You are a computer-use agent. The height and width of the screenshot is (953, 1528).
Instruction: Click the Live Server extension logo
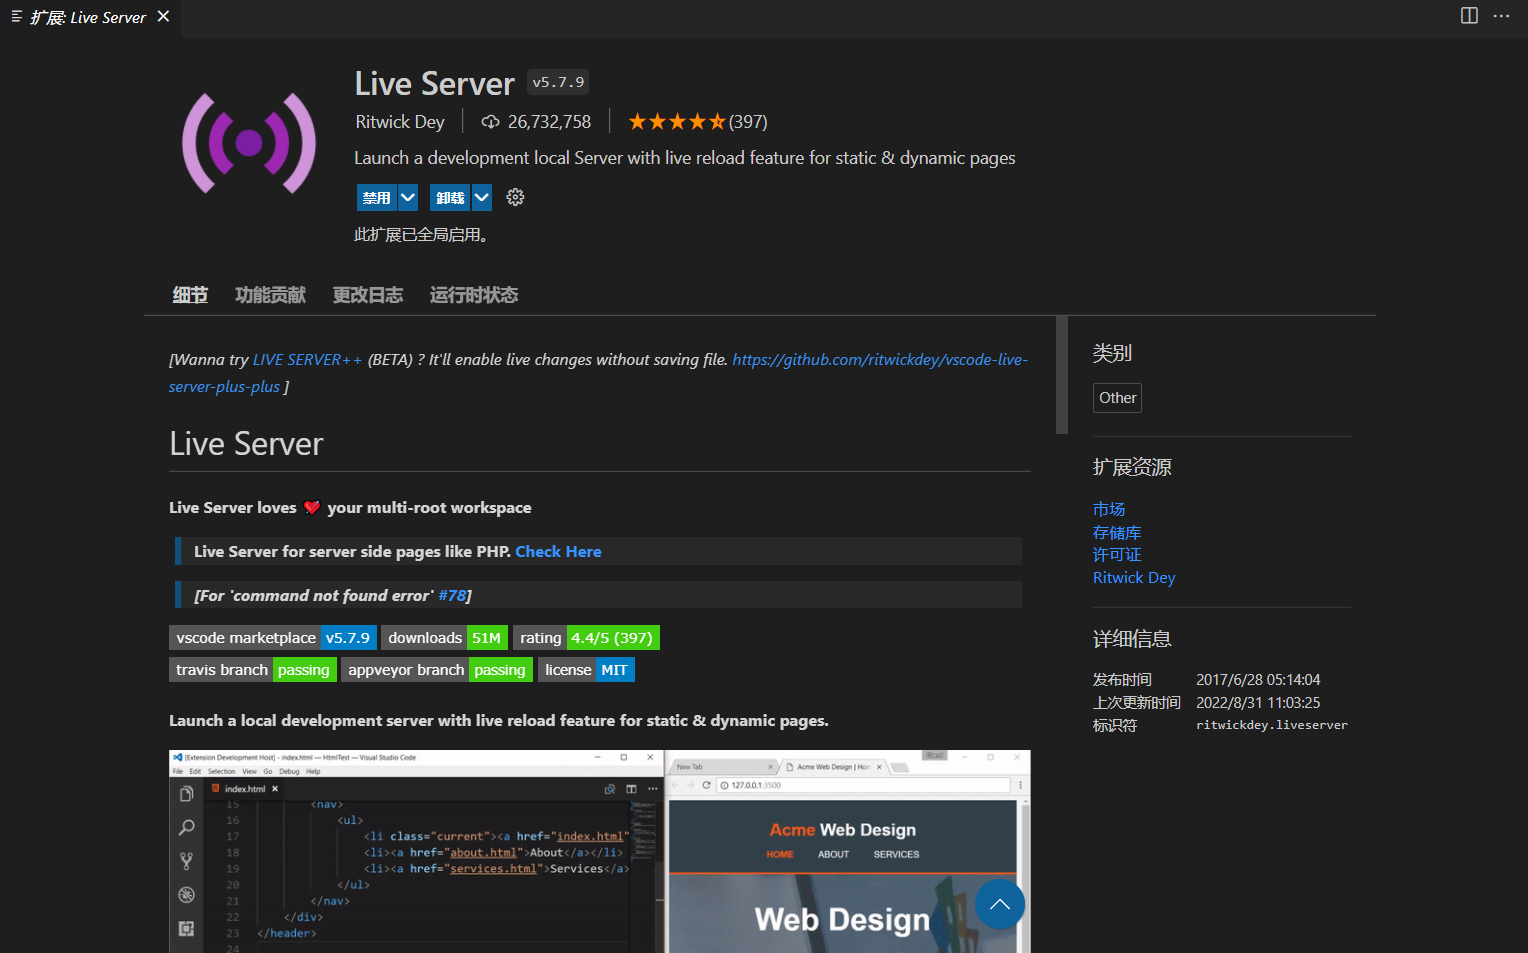pyautogui.click(x=248, y=143)
